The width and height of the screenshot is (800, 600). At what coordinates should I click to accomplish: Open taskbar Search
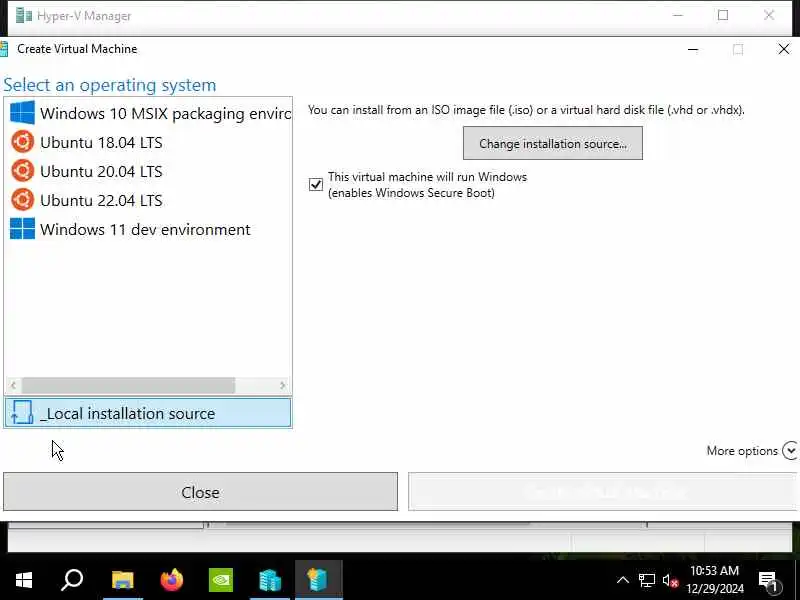[72, 580]
